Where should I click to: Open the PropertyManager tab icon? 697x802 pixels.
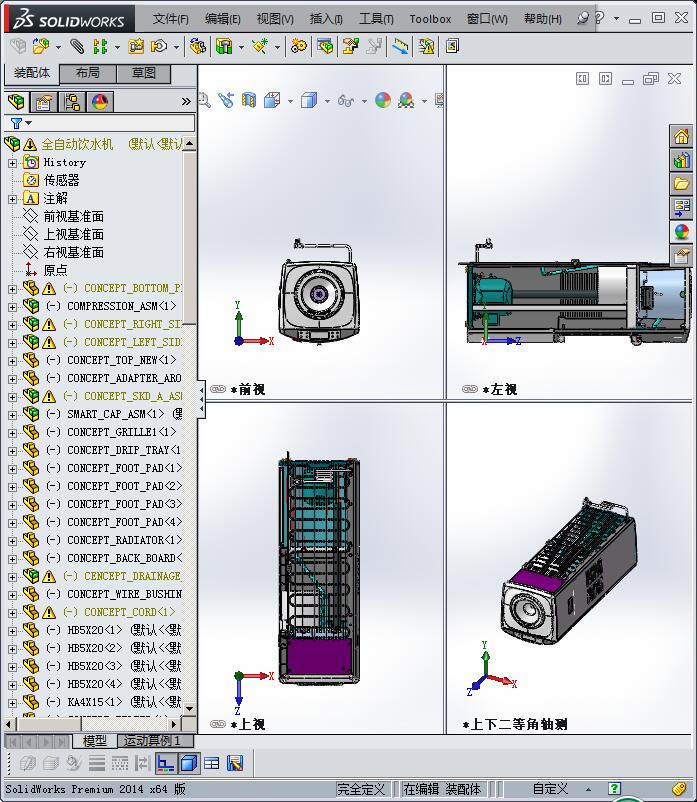click(x=43, y=102)
